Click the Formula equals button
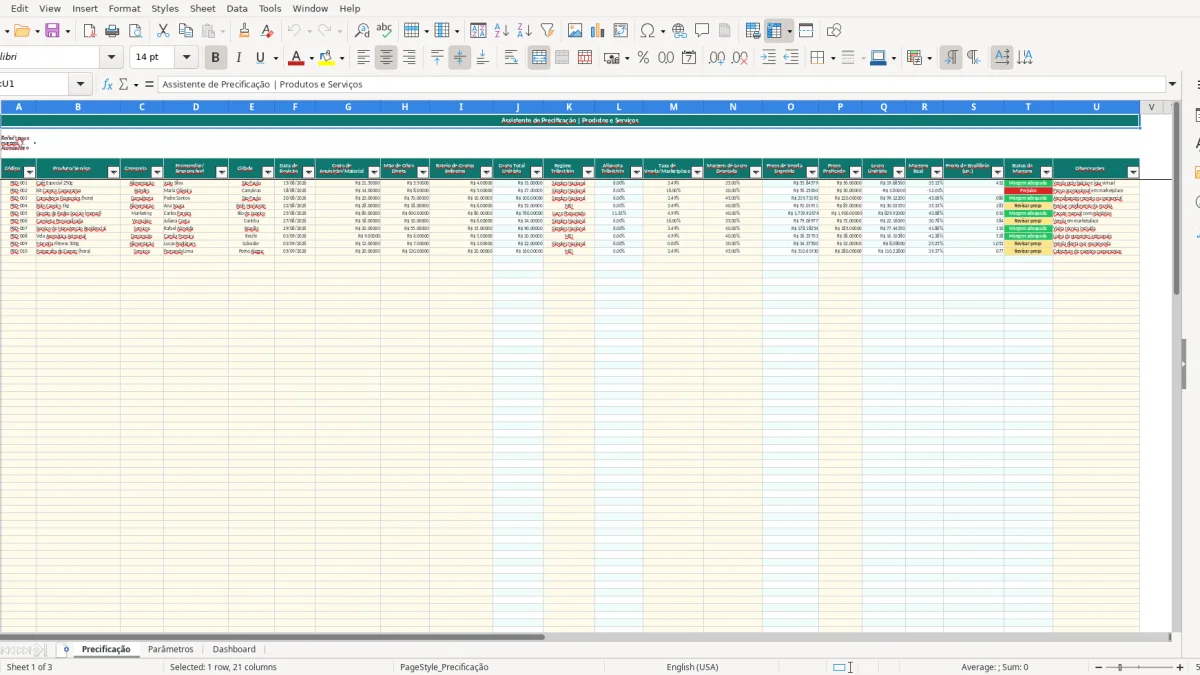Screen dimensions: 1200x675 [x=149, y=84]
